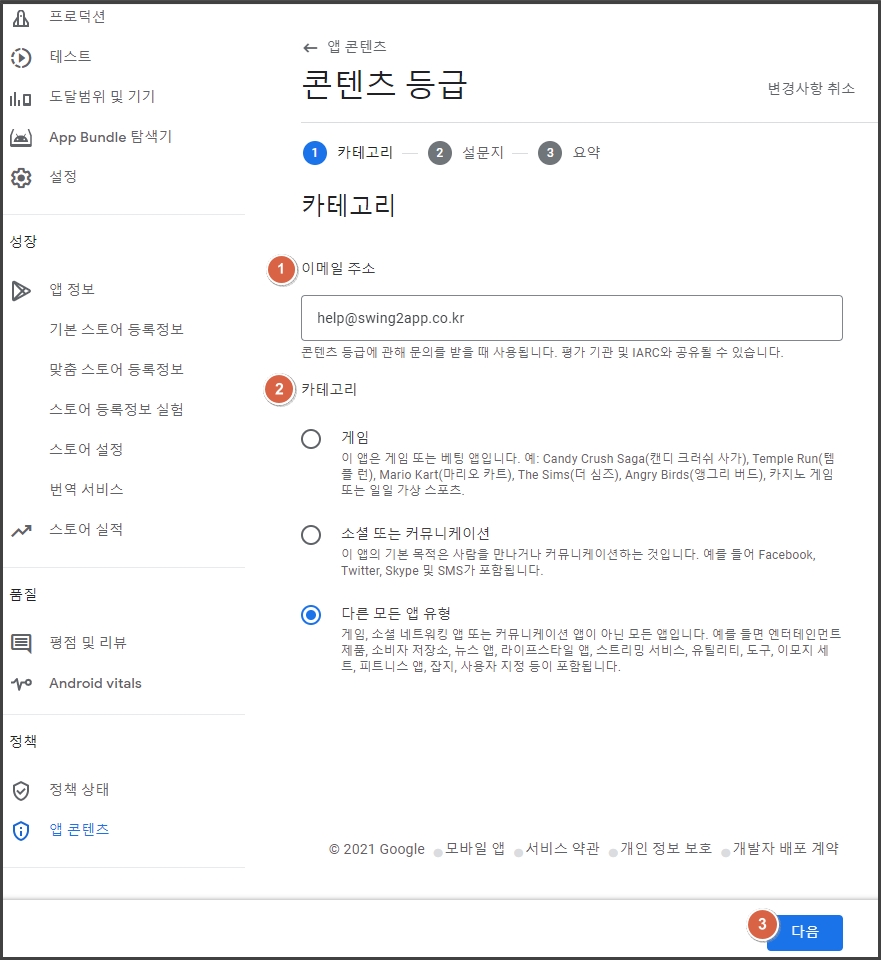The height and width of the screenshot is (960, 881).
Task: Click 변경사항 취소 link
Action: click(x=811, y=88)
